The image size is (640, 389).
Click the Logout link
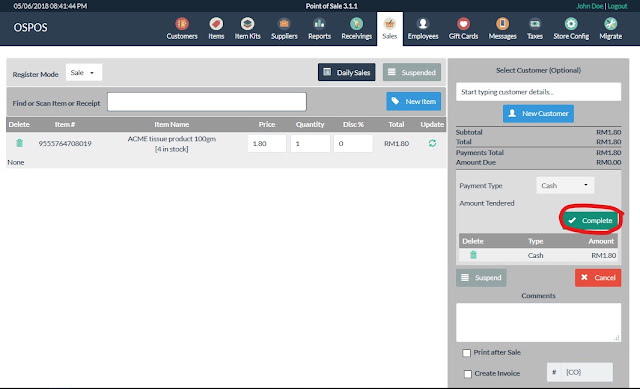point(617,6)
